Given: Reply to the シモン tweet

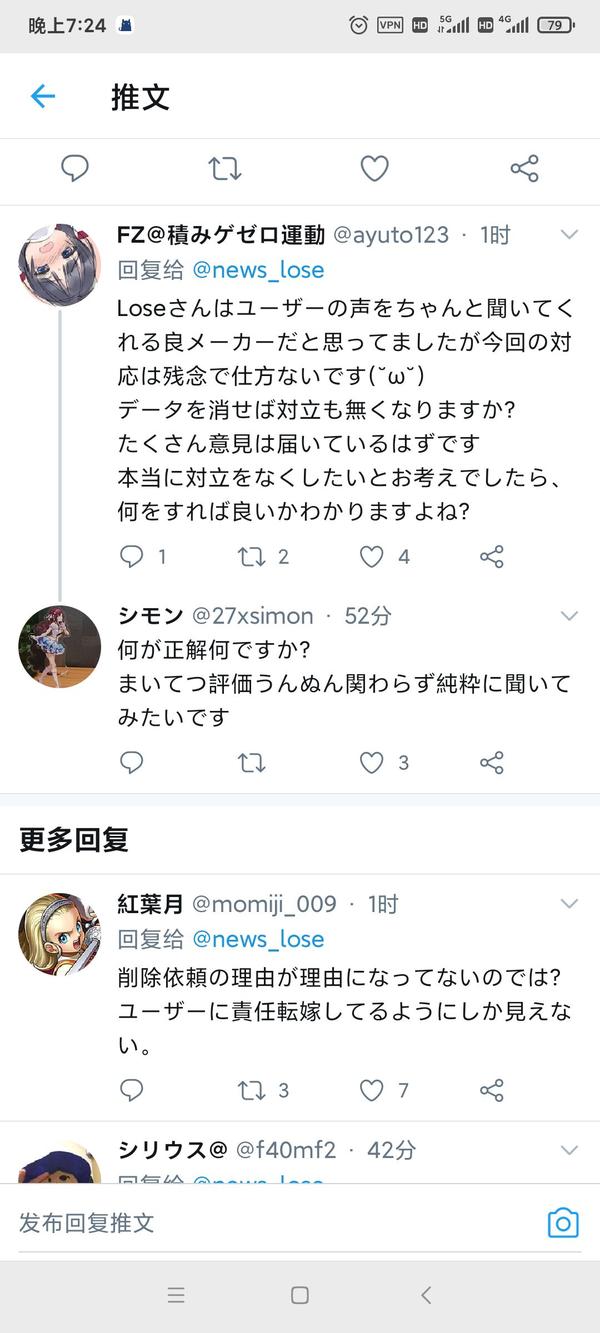Looking at the screenshot, I should coord(132,763).
